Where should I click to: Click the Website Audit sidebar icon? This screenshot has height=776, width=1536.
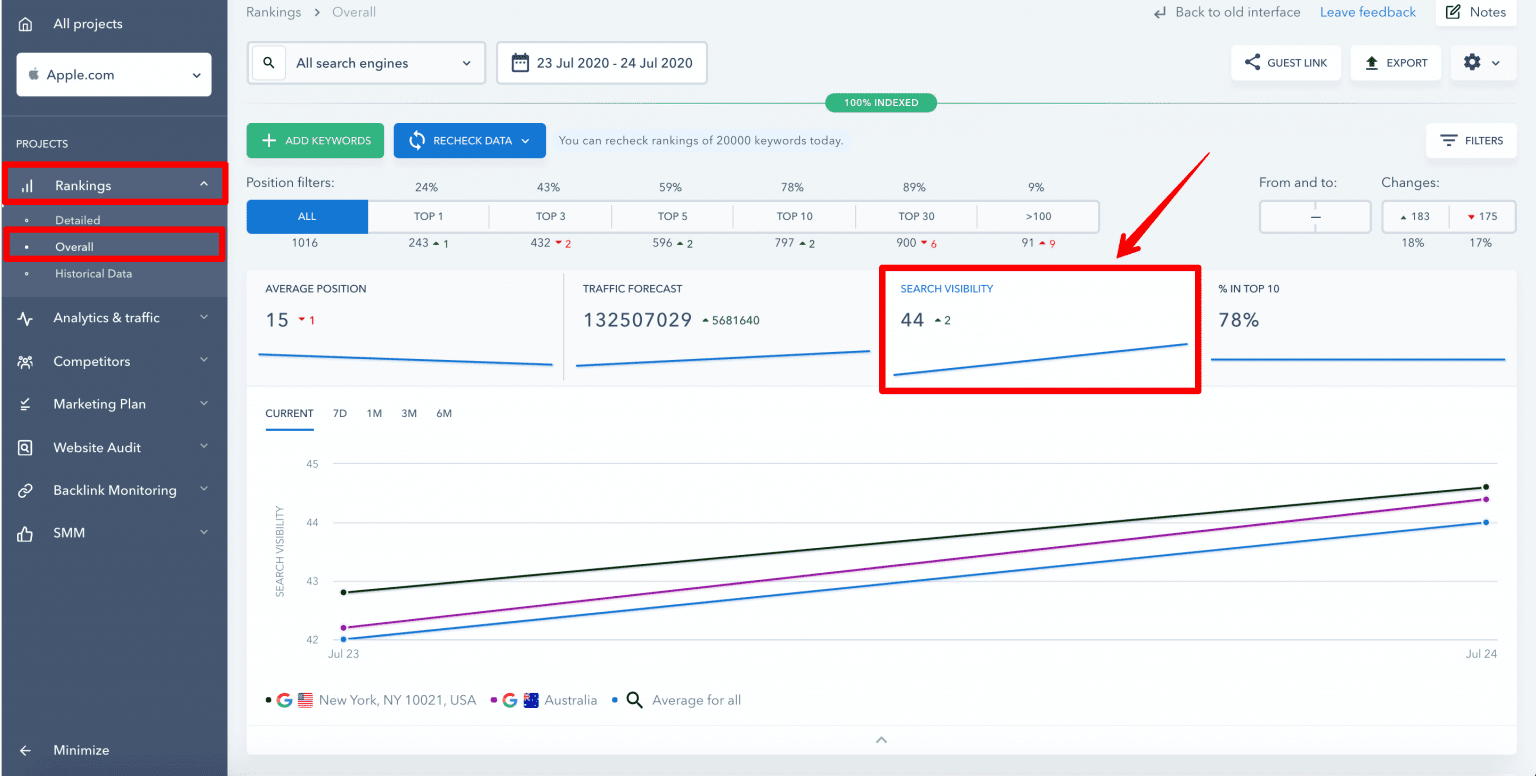point(27,447)
